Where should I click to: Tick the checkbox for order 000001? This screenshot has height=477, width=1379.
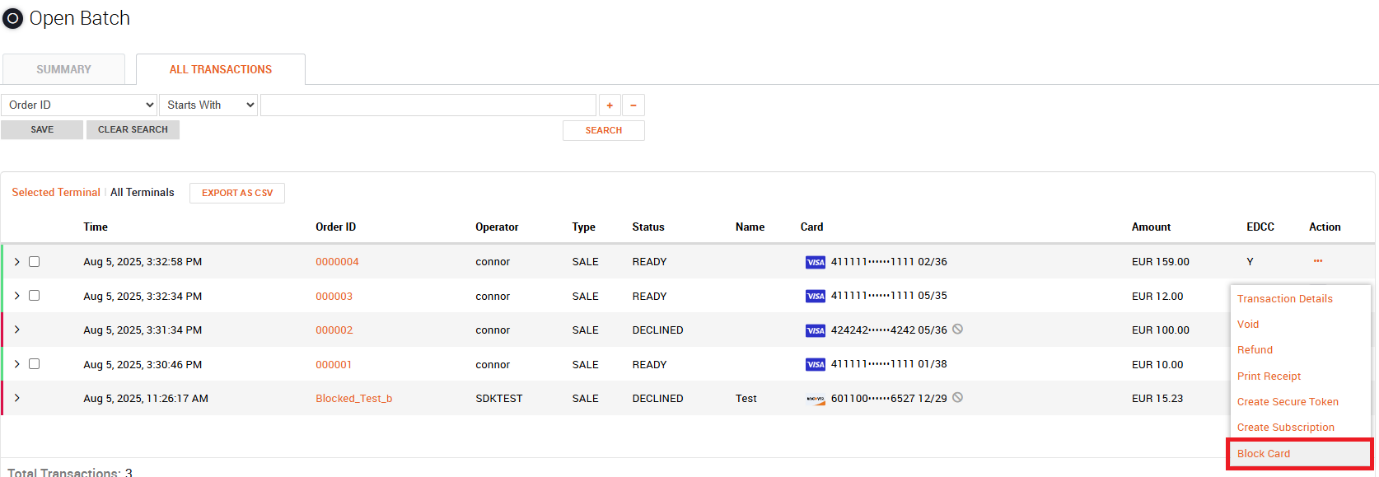[34, 364]
